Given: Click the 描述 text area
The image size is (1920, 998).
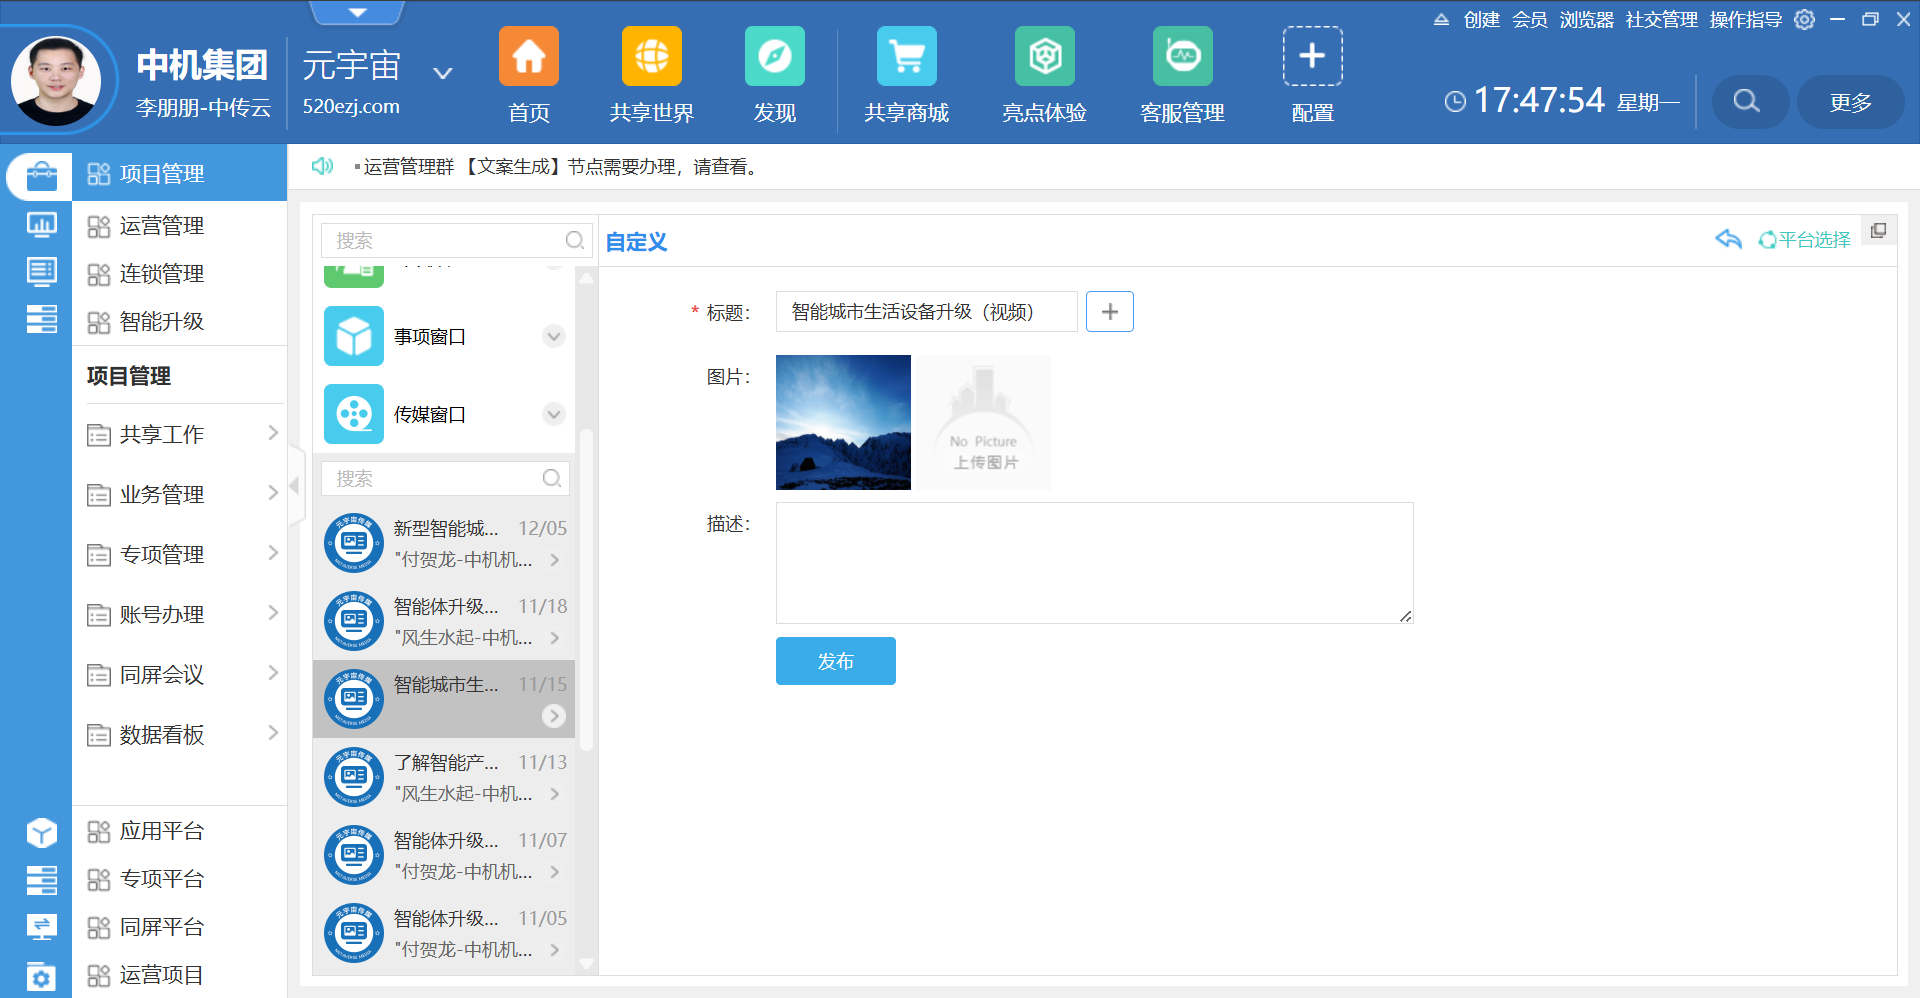Looking at the screenshot, I should coord(1094,563).
